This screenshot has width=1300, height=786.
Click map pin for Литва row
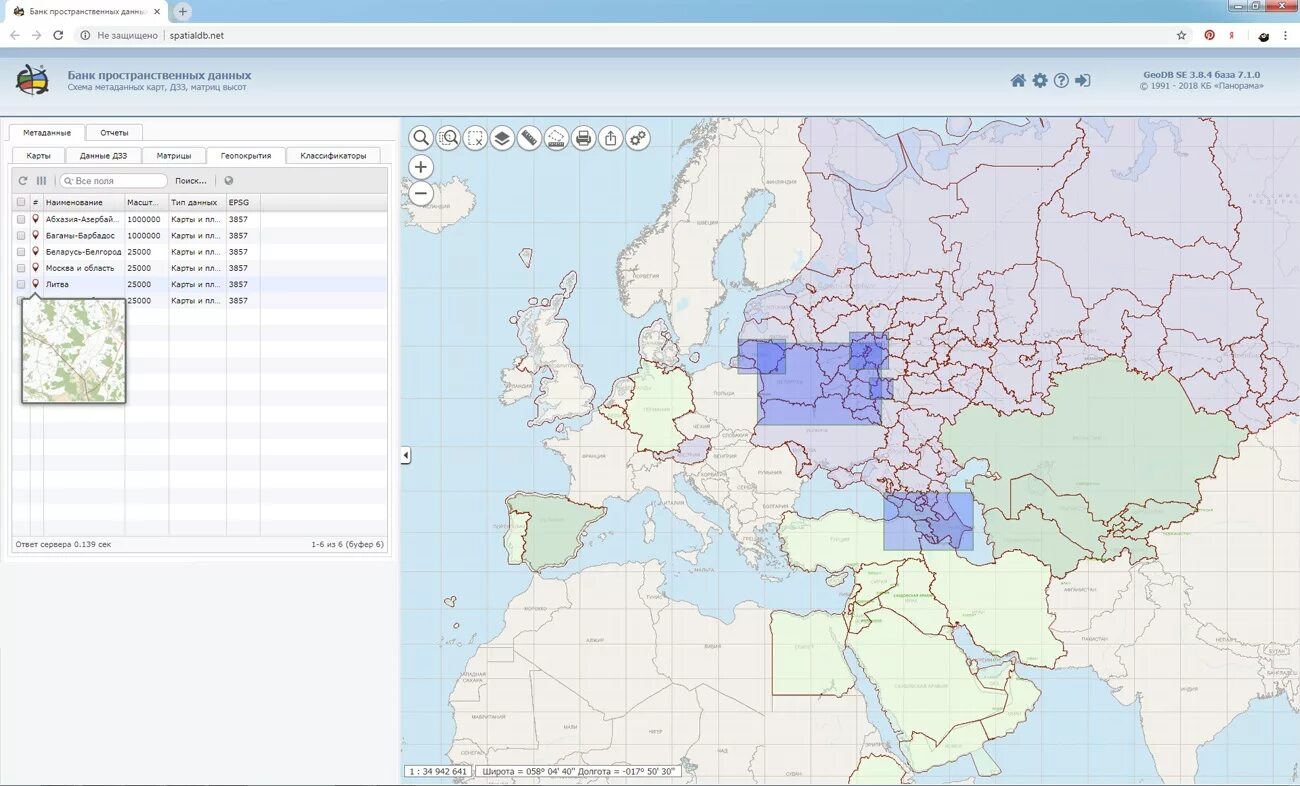[35, 284]
